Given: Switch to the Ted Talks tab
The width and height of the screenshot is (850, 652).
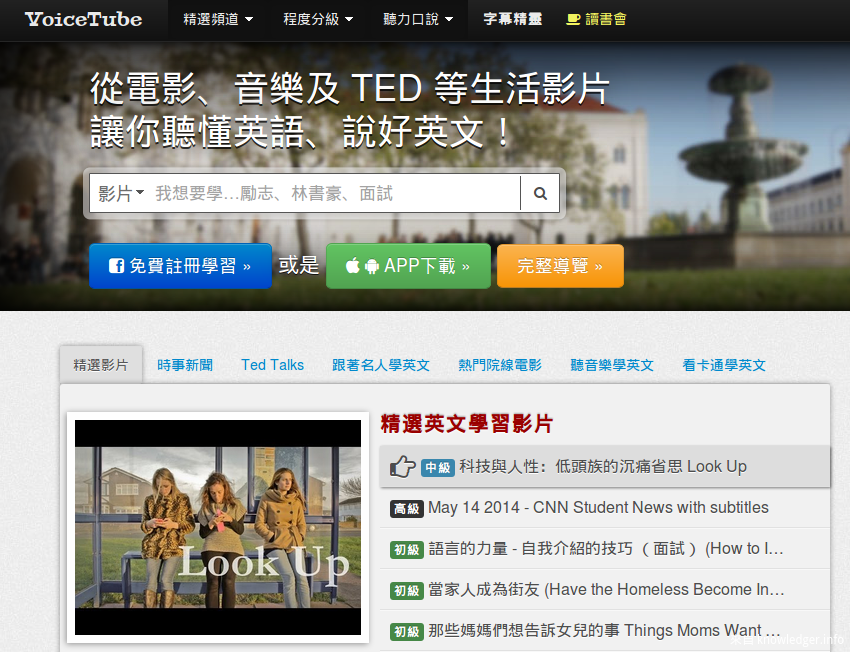Looking at the screenshot, I should click(x=272, y=365).
